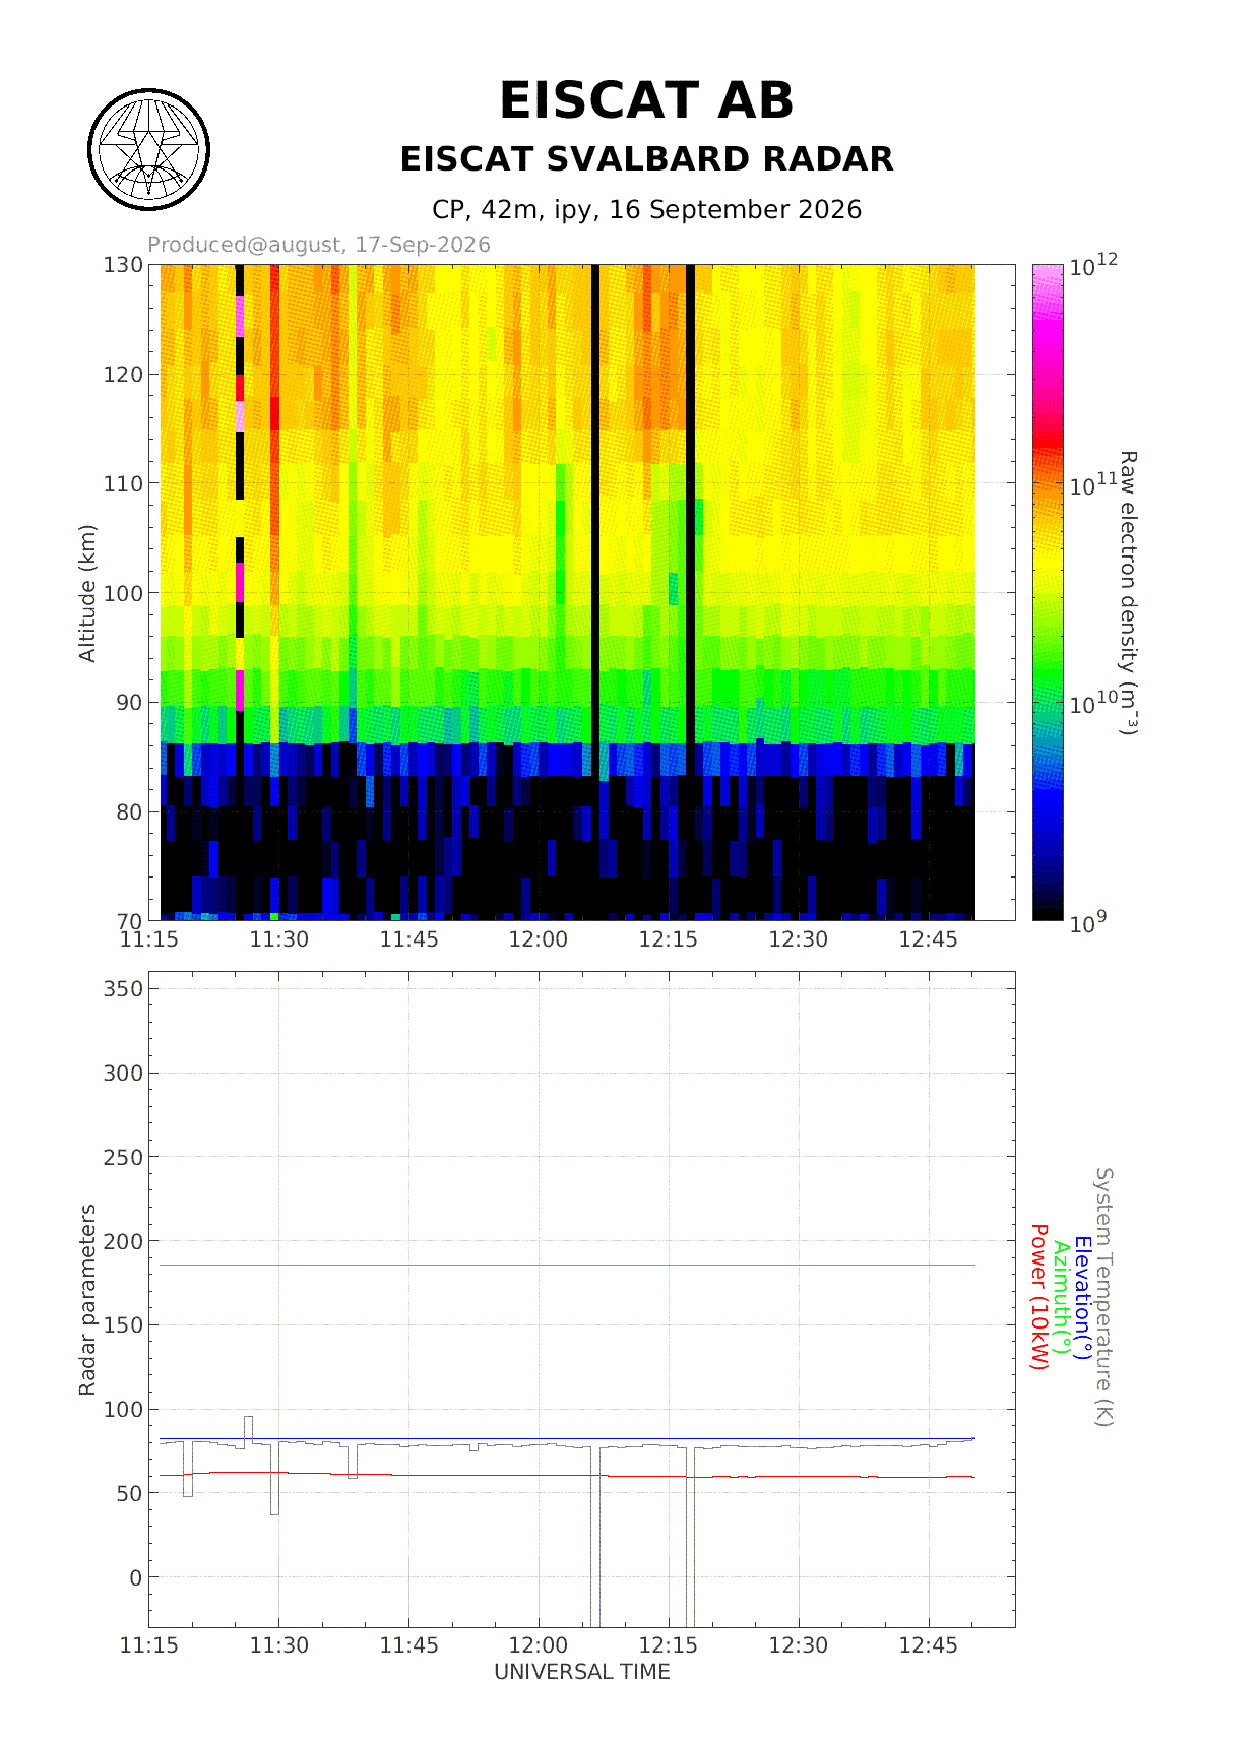Click the black data gap after 12:00
The width and height of the screenshot is (1240, 1754).
595,520
